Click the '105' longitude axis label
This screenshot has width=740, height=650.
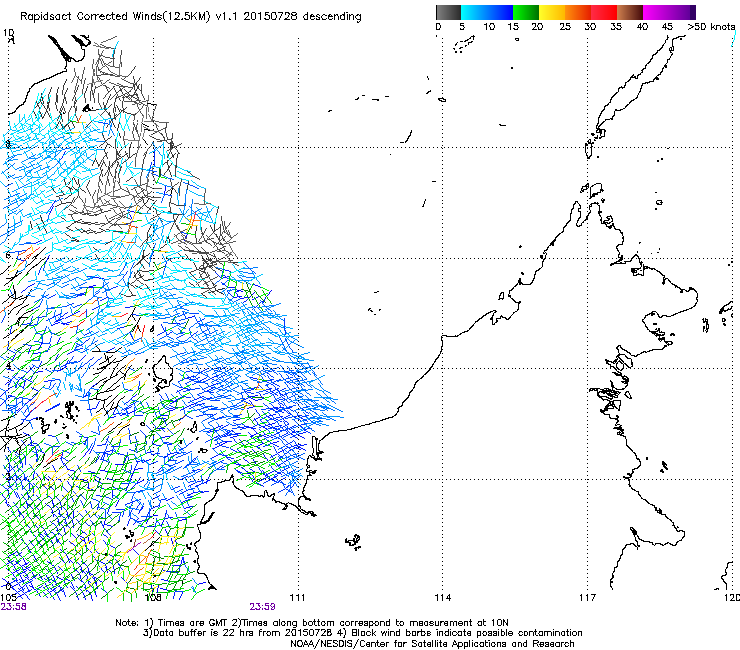tap(8, 598)
